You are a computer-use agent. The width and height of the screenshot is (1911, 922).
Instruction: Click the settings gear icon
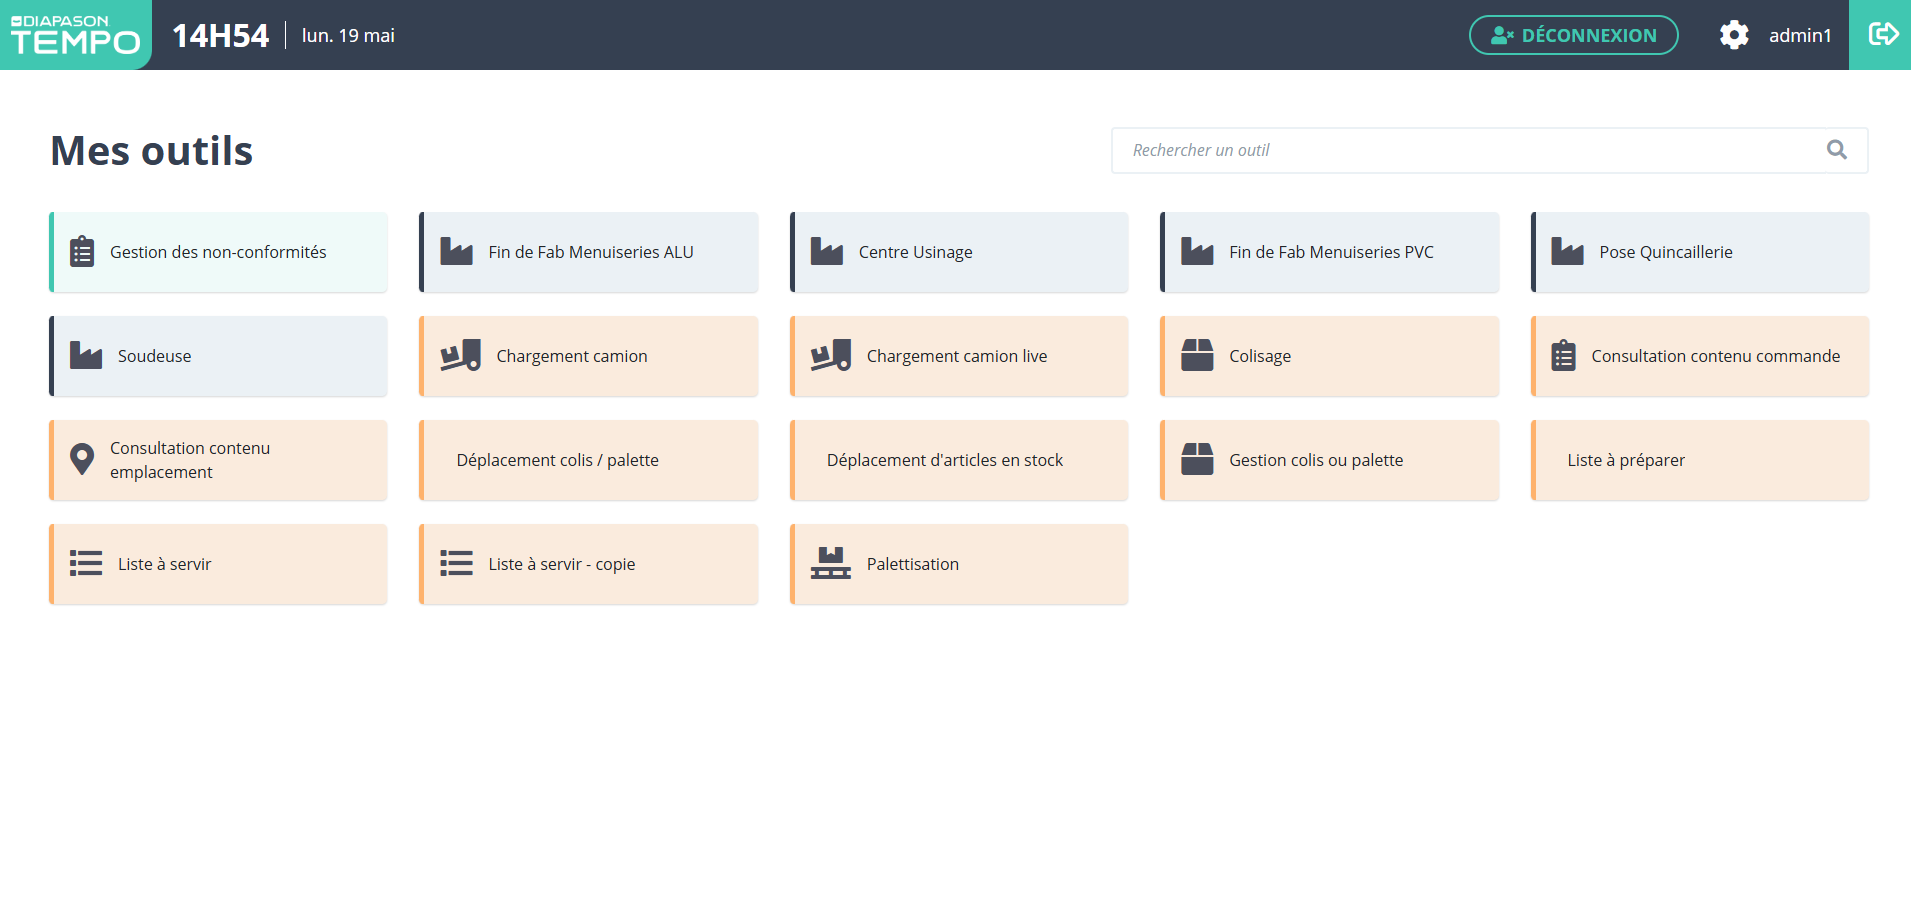tap(1733, 35)
